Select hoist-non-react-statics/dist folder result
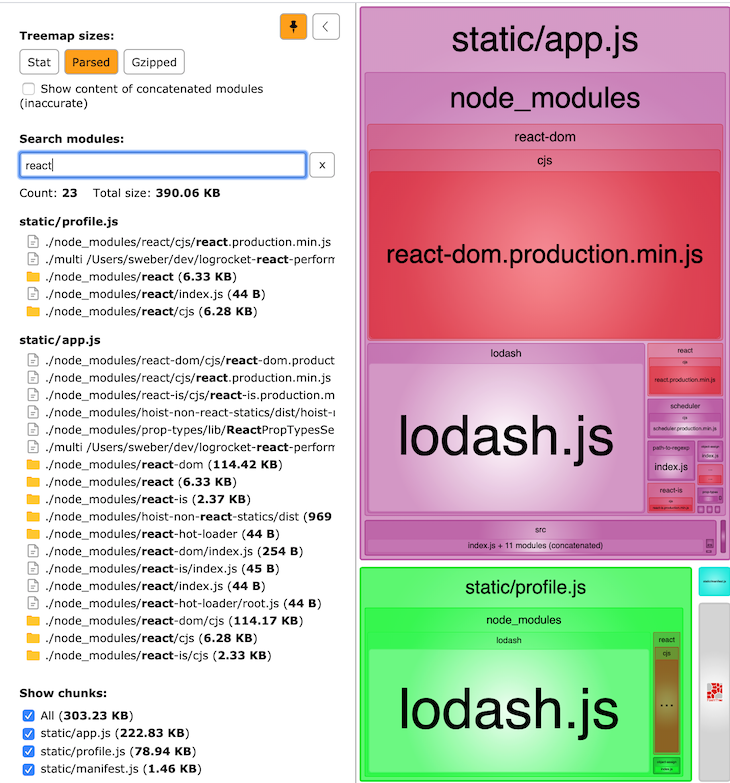The height and width of the screenshot is (783, 730). [x=189, y=517]
